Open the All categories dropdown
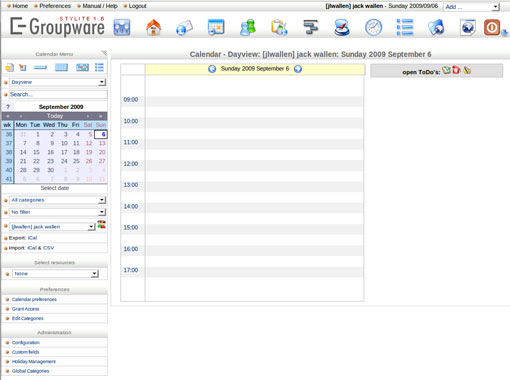The height and width of the screenshot is (380, 510). coord(58,200)
